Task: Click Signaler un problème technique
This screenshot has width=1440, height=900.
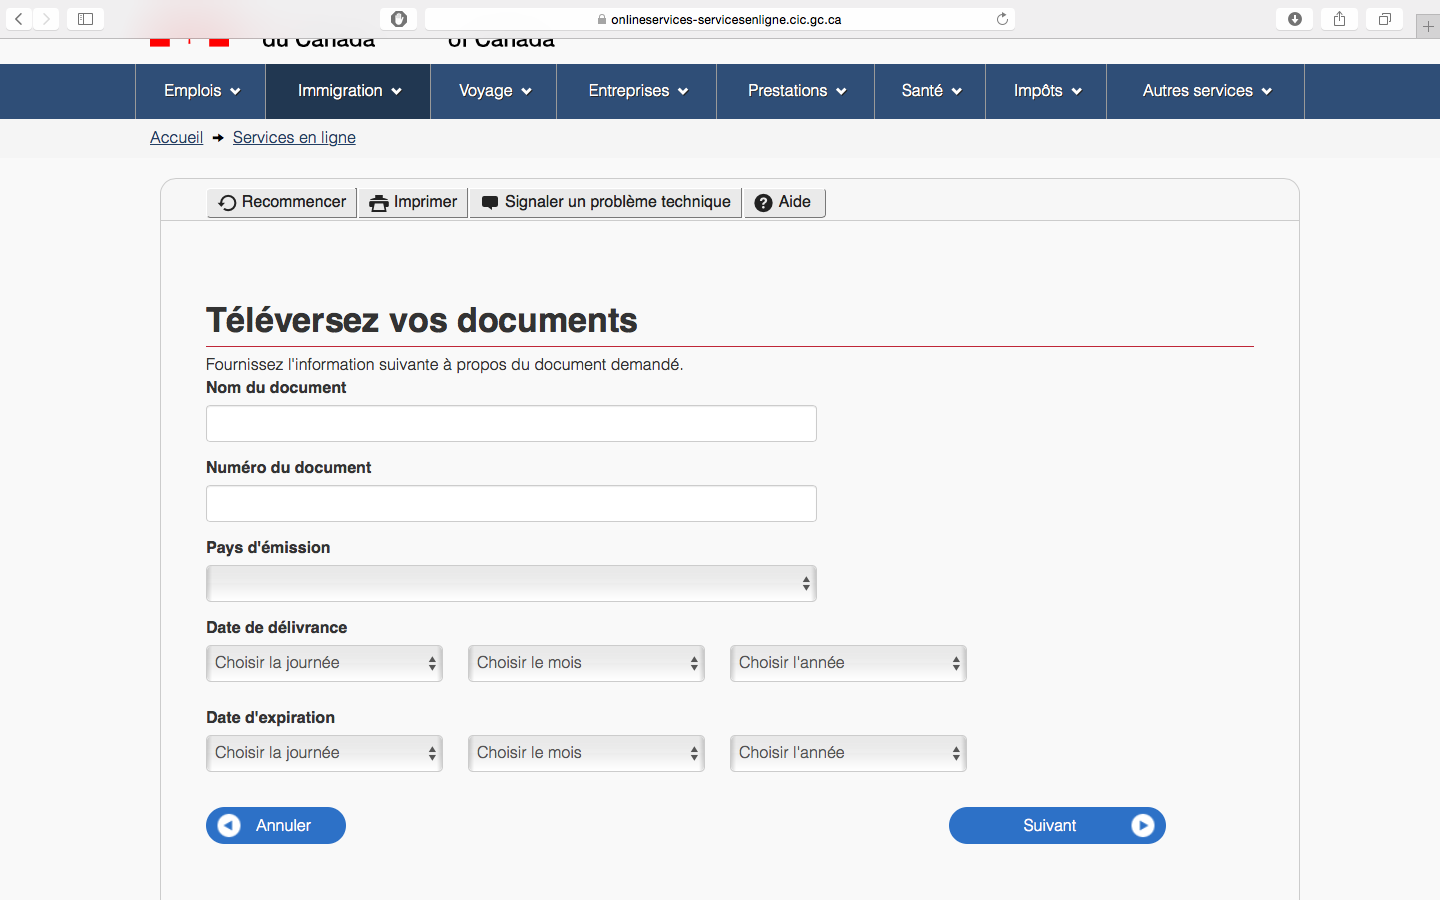Action: coord(606,202)
